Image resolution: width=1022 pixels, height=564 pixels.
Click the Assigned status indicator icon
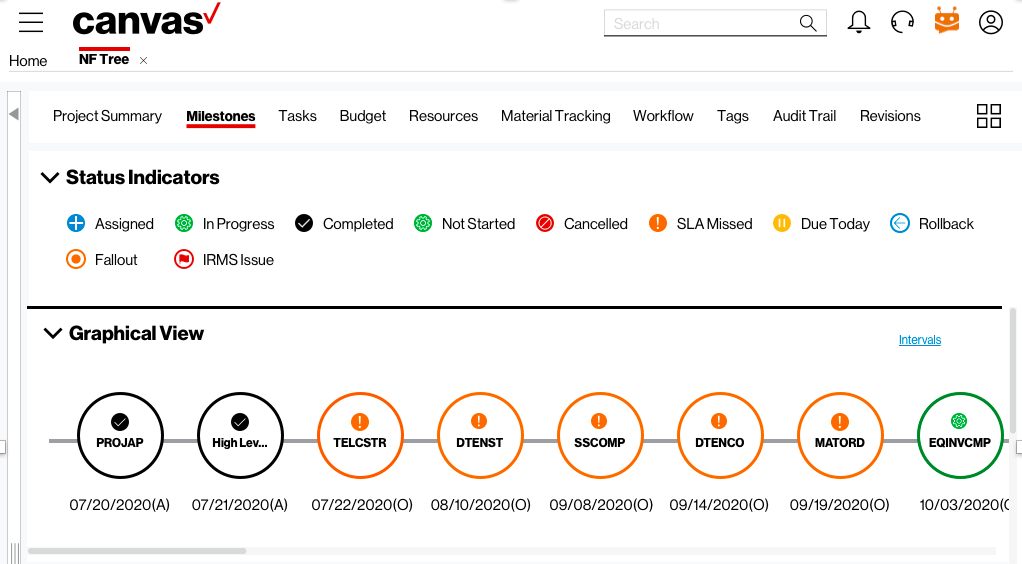pos(76,223)
